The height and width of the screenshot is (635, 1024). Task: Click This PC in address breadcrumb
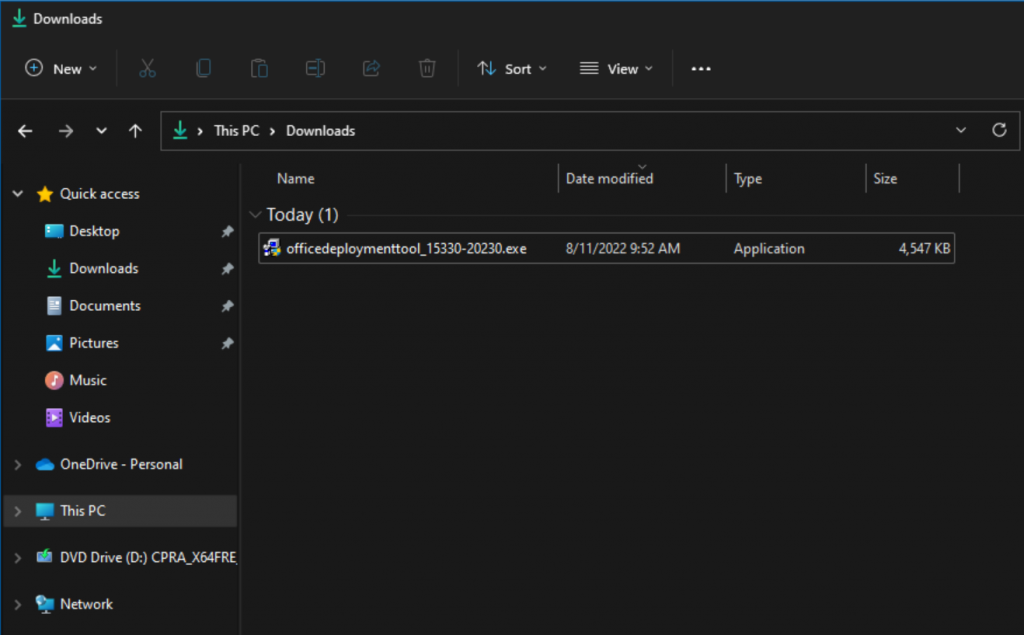[236, 131]
